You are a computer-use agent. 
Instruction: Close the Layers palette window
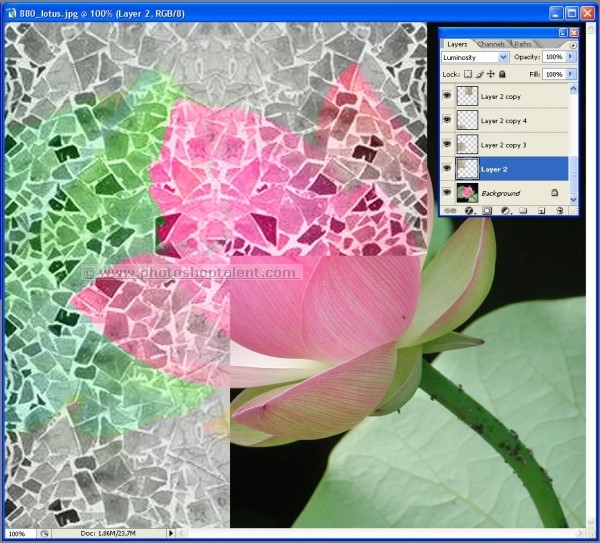click(574, 33)
